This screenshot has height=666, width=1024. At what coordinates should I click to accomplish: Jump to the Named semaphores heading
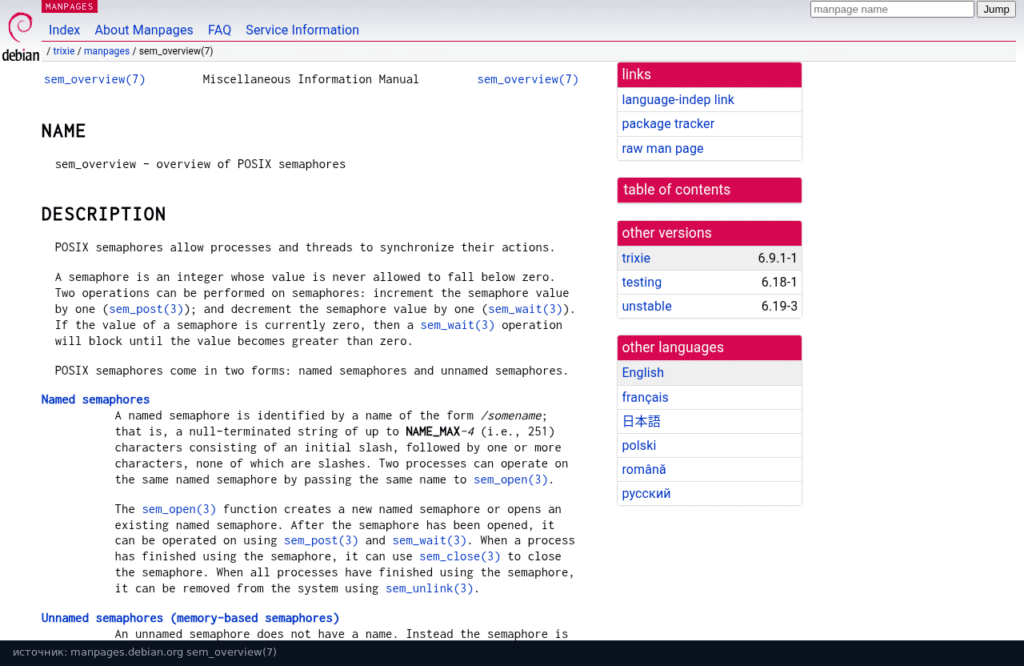tap(95, 399)
